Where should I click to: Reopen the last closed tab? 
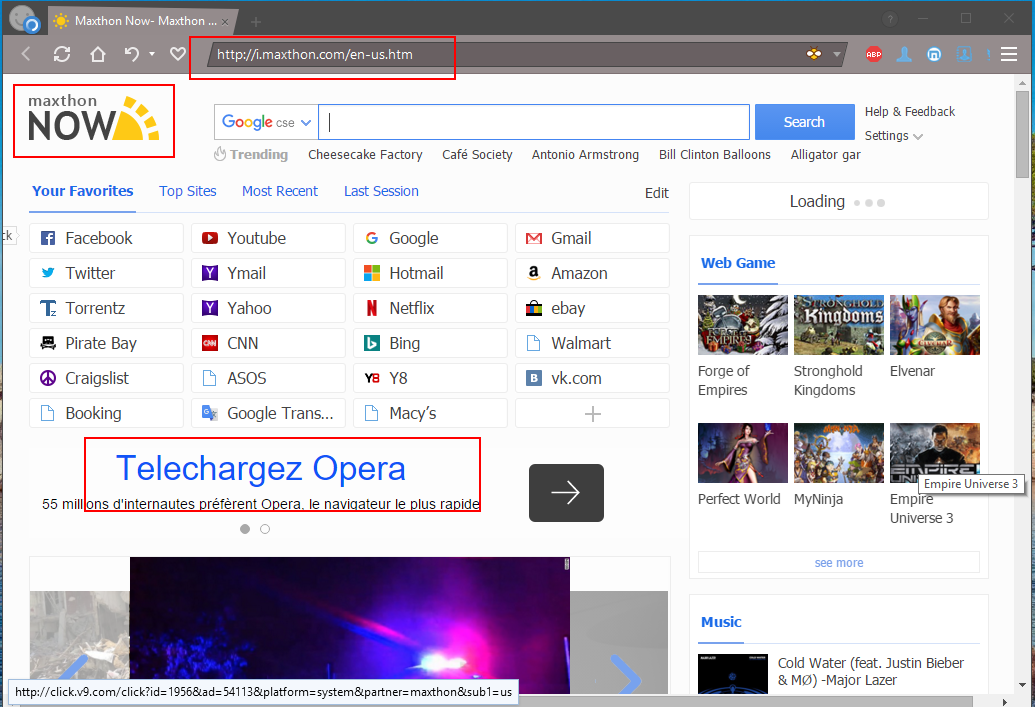[132, 54]
